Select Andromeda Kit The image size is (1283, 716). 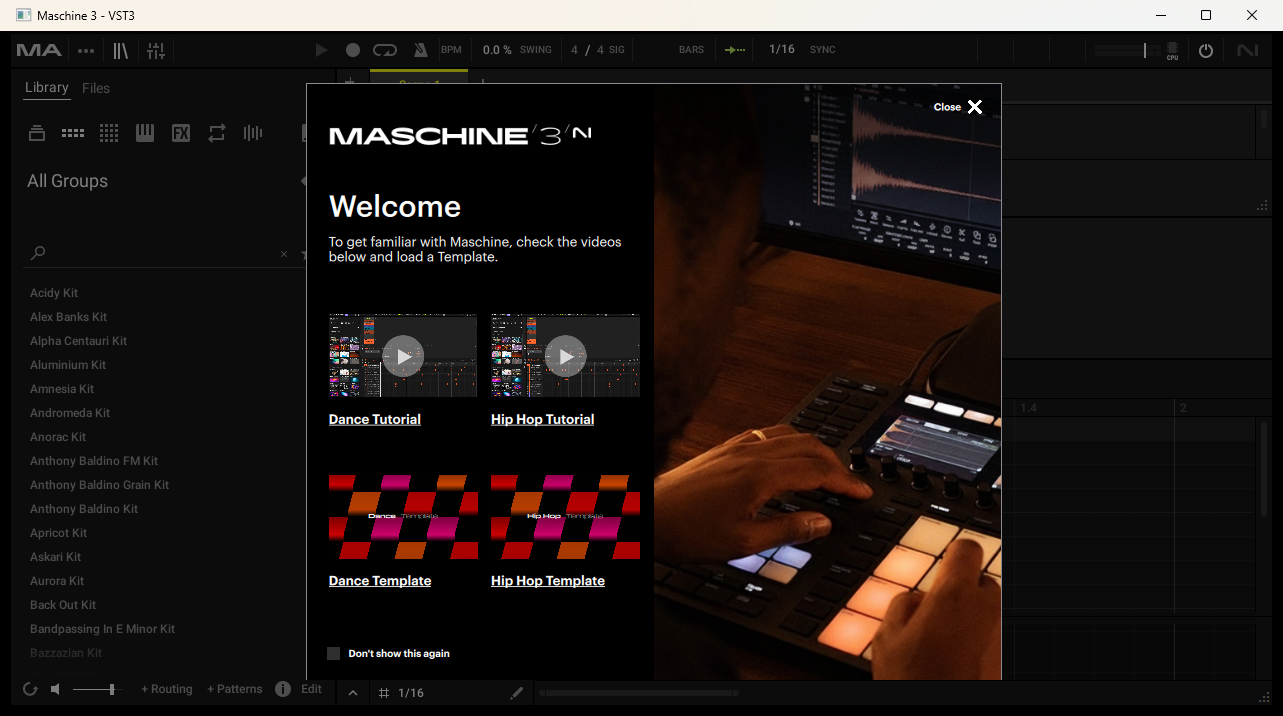70,413
